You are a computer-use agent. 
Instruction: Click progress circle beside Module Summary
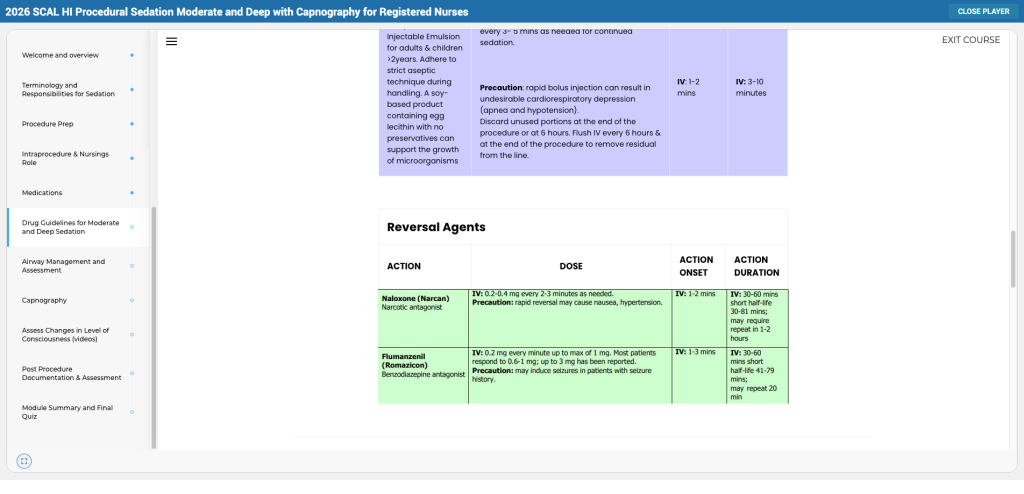point(132,412)
